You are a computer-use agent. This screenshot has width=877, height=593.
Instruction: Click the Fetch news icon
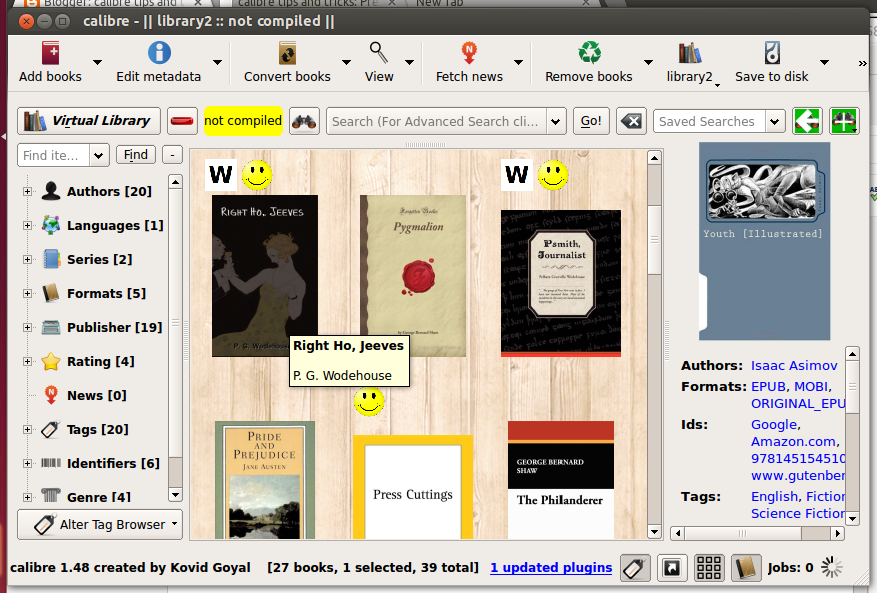(x=469, y=54)
